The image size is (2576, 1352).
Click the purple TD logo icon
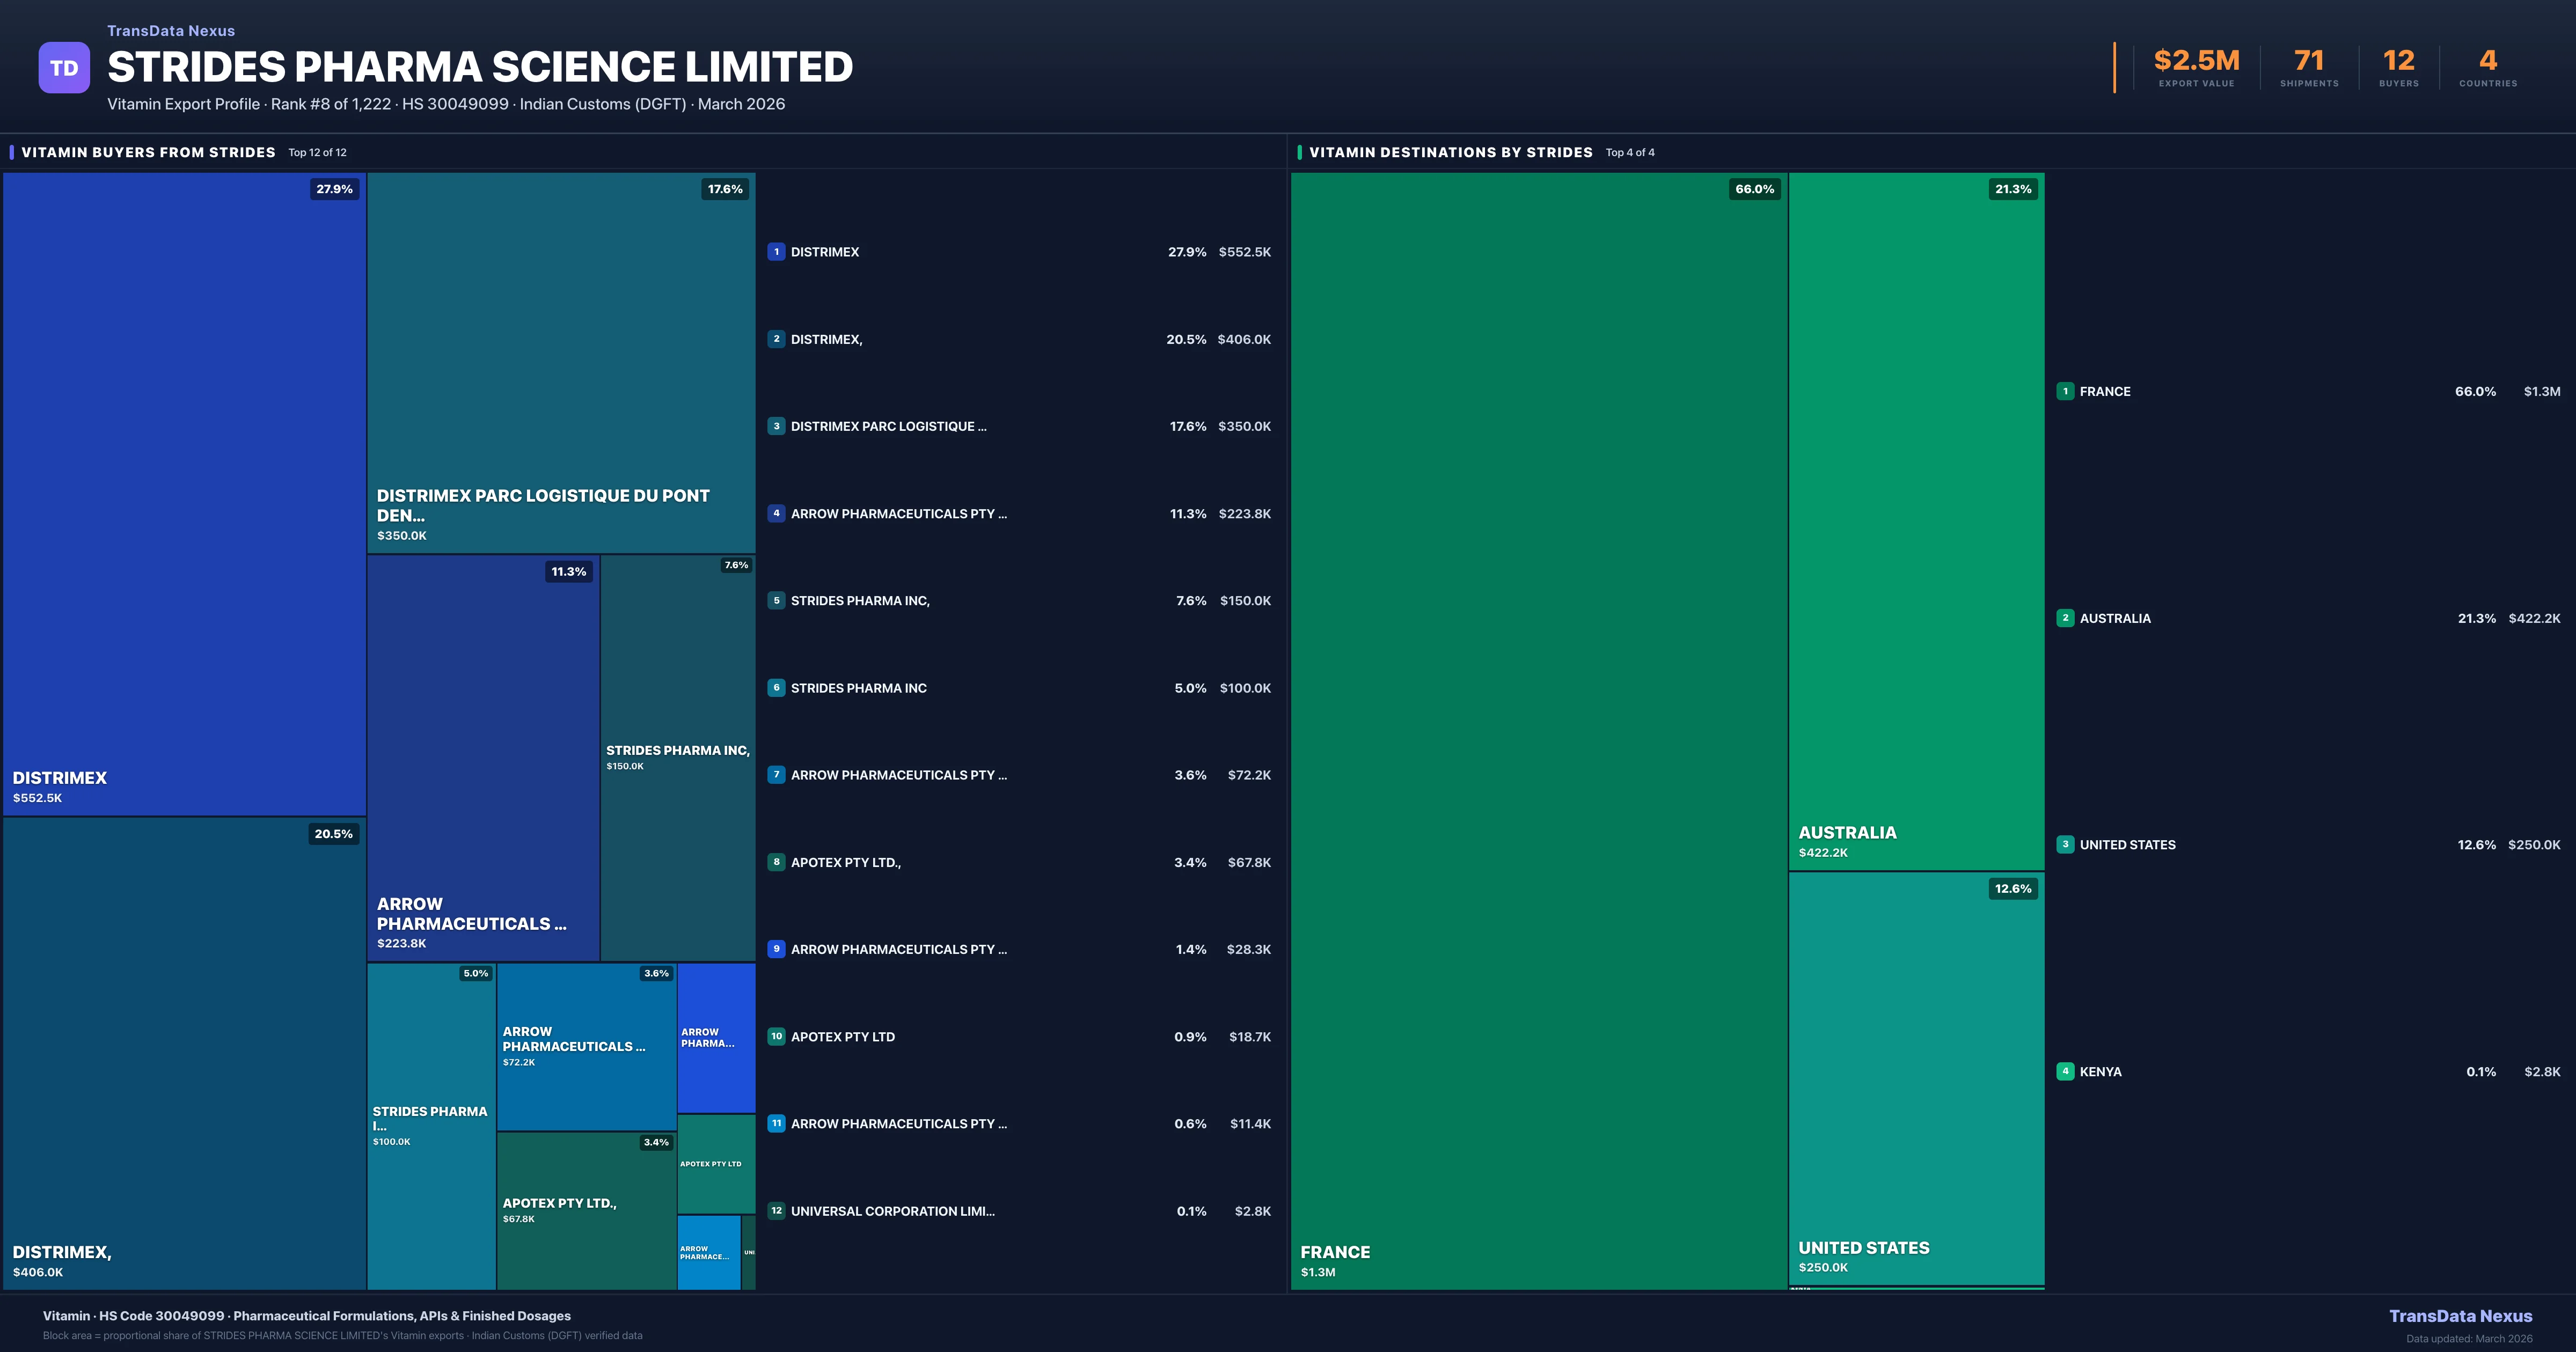click(x=64, y=68)
